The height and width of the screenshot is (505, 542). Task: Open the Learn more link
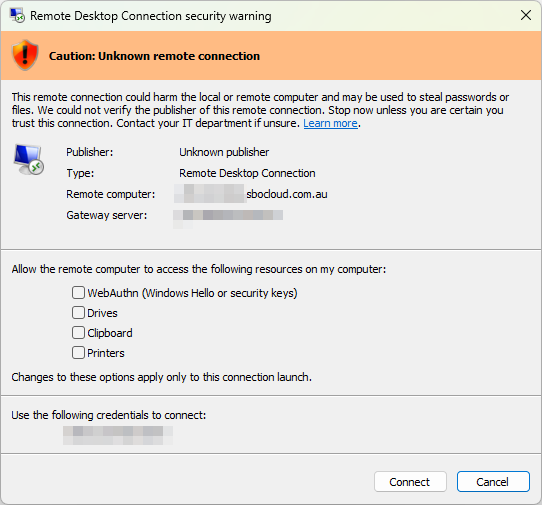[330, 123]
